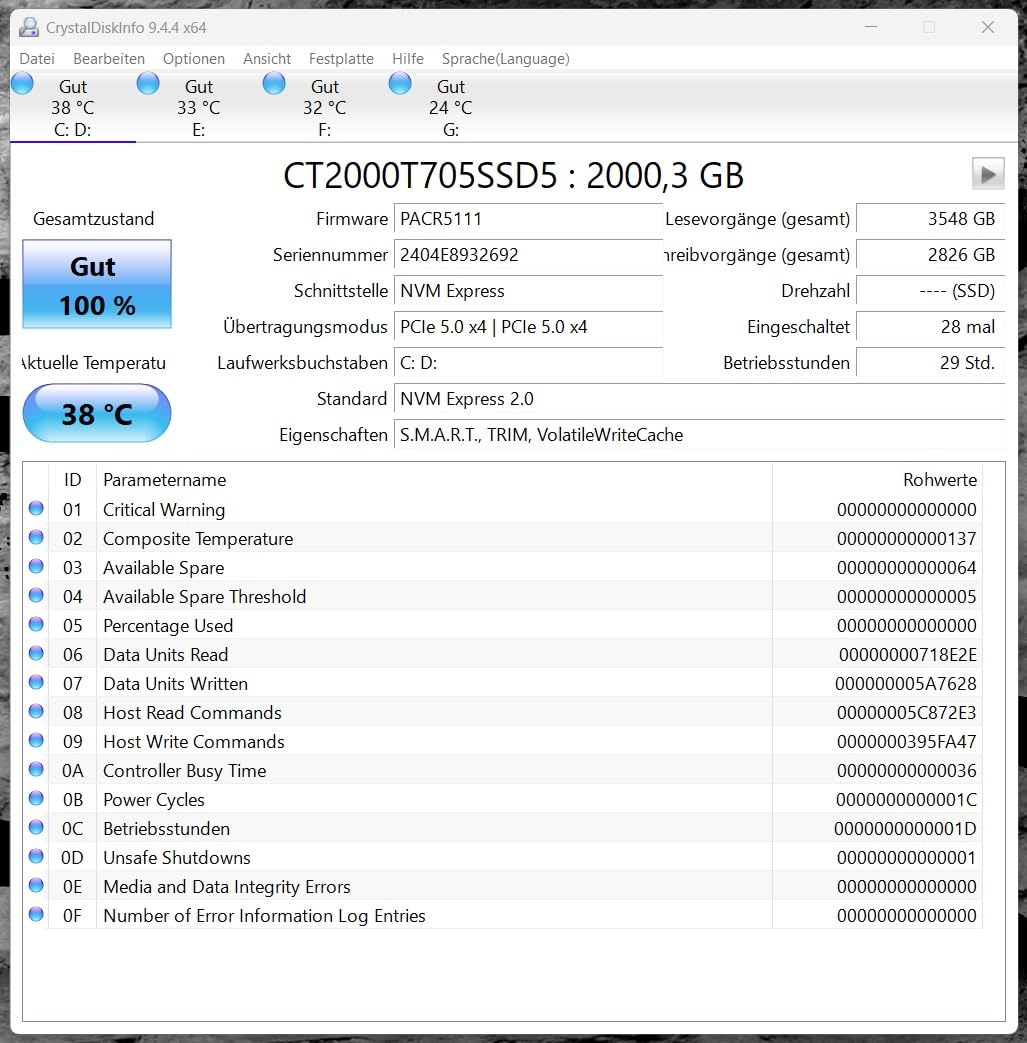Screen dimensions: 1027x1043
Task: Click the Standard field NVM Express 2.0
Action: pos(699,398)
